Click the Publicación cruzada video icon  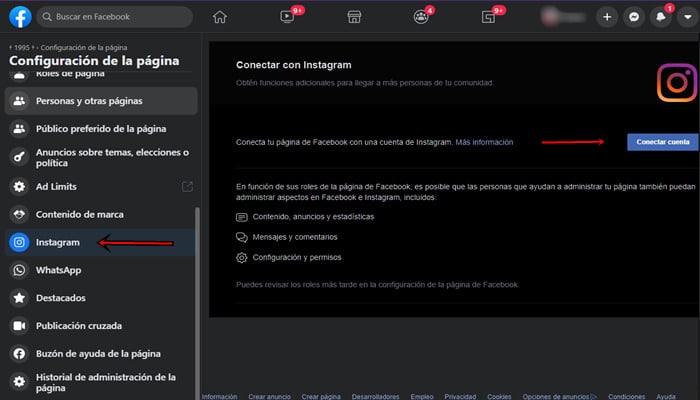19,326
